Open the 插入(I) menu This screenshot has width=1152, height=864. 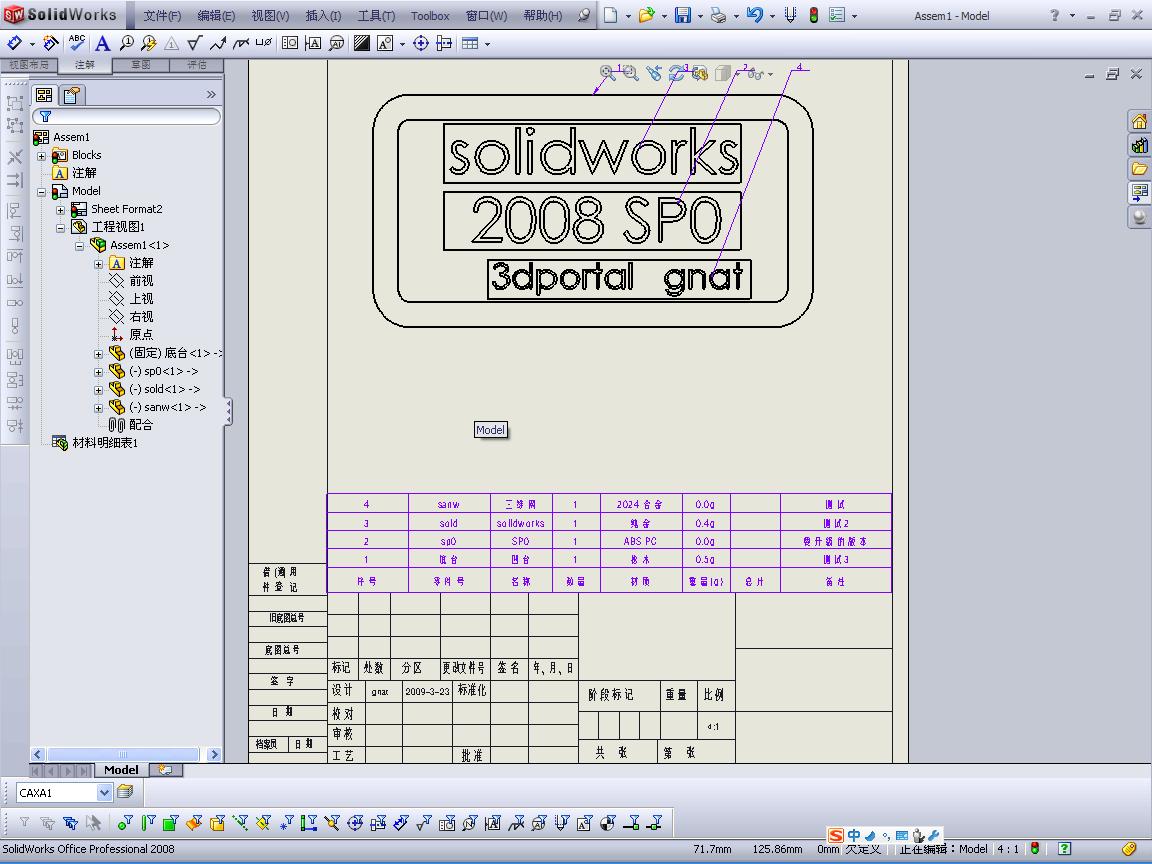(x=323, y=15)
